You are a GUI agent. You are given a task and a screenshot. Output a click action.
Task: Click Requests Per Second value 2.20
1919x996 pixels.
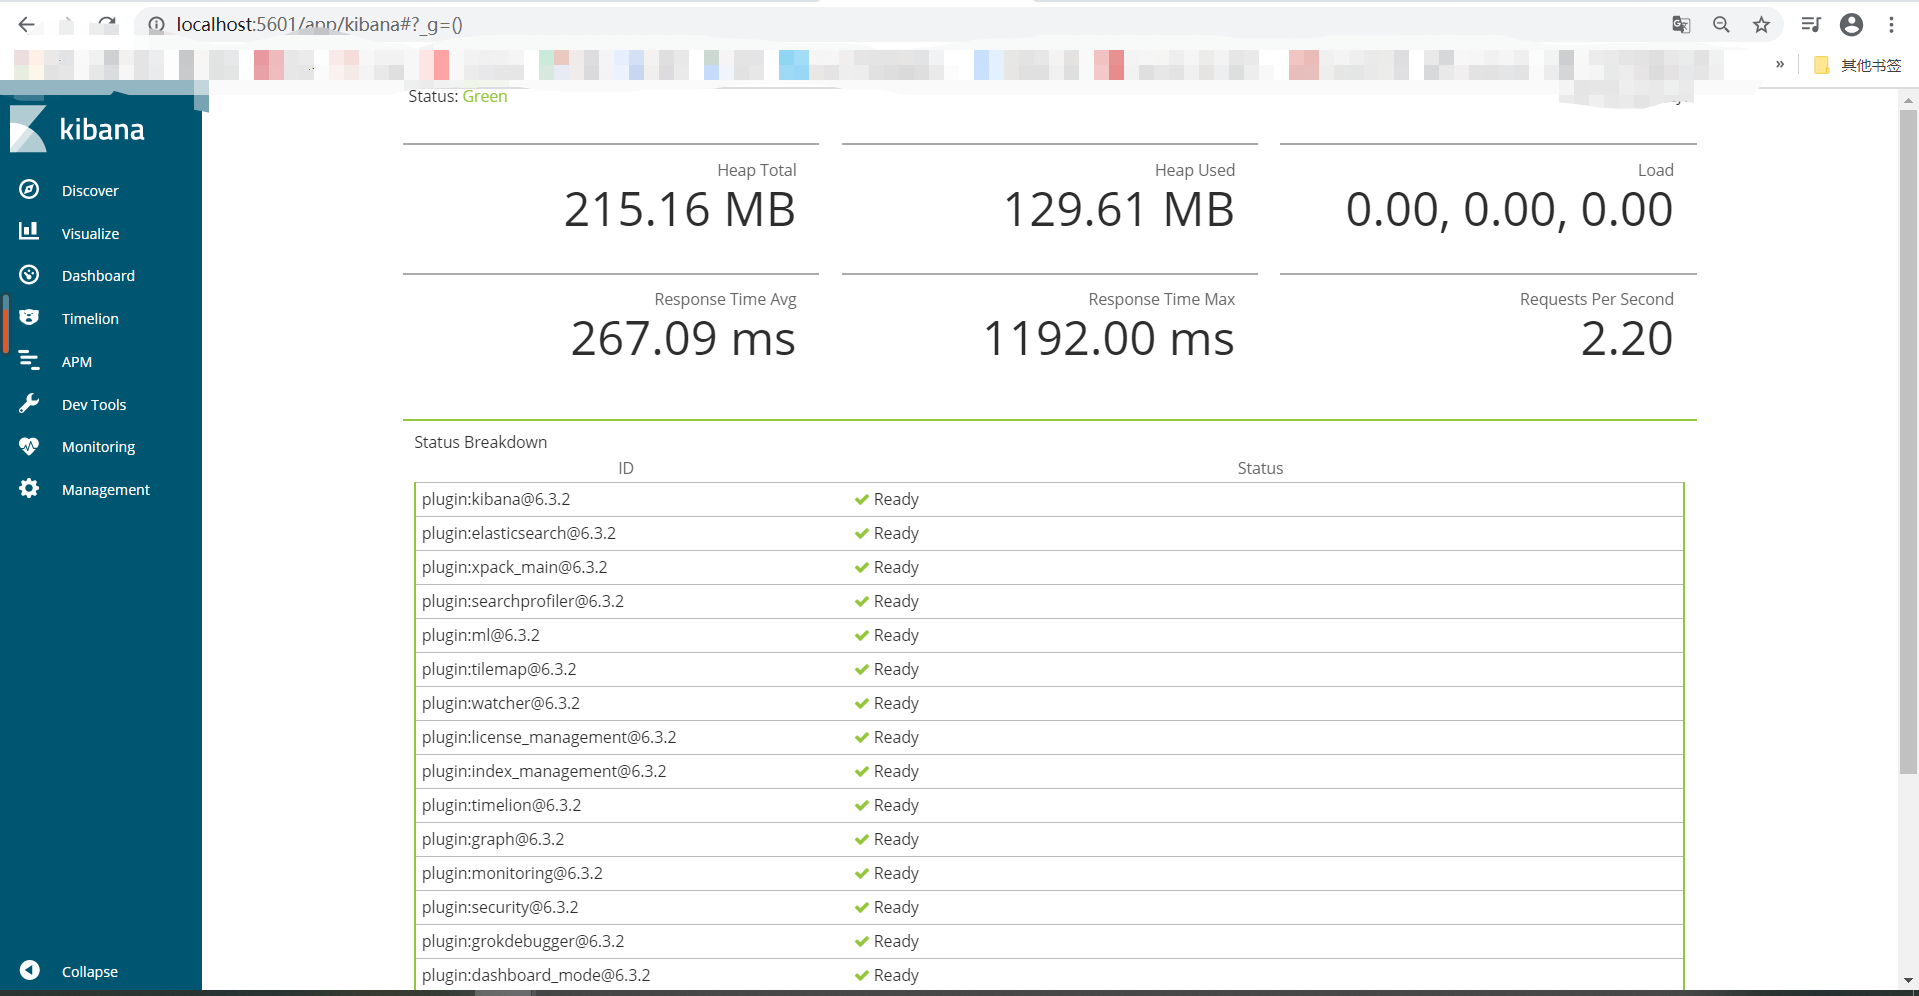click(1626, 339)
